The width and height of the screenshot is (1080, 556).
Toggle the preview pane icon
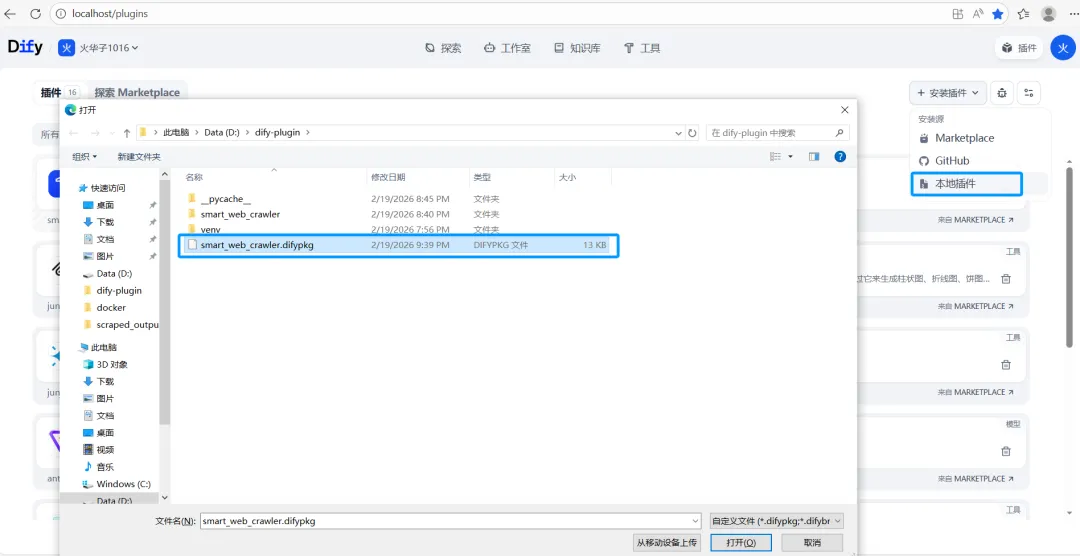point(814,157)
